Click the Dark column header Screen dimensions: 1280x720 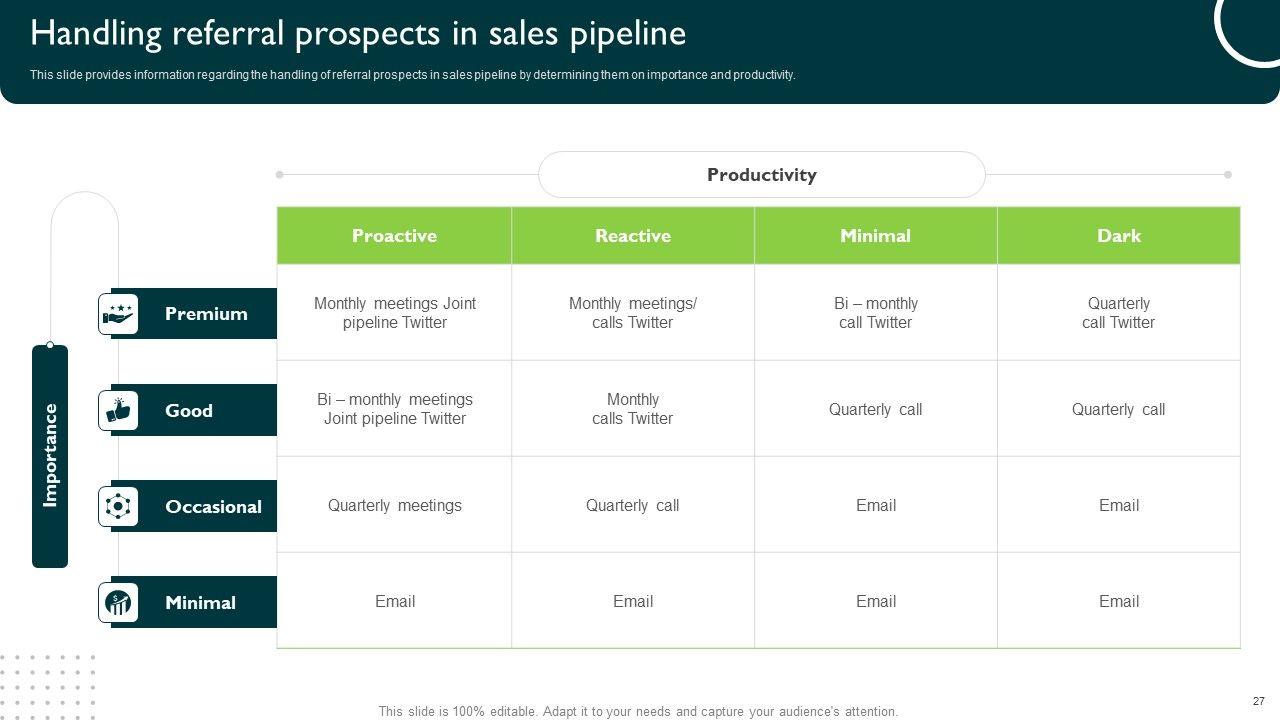click(x=1118, y=236)
